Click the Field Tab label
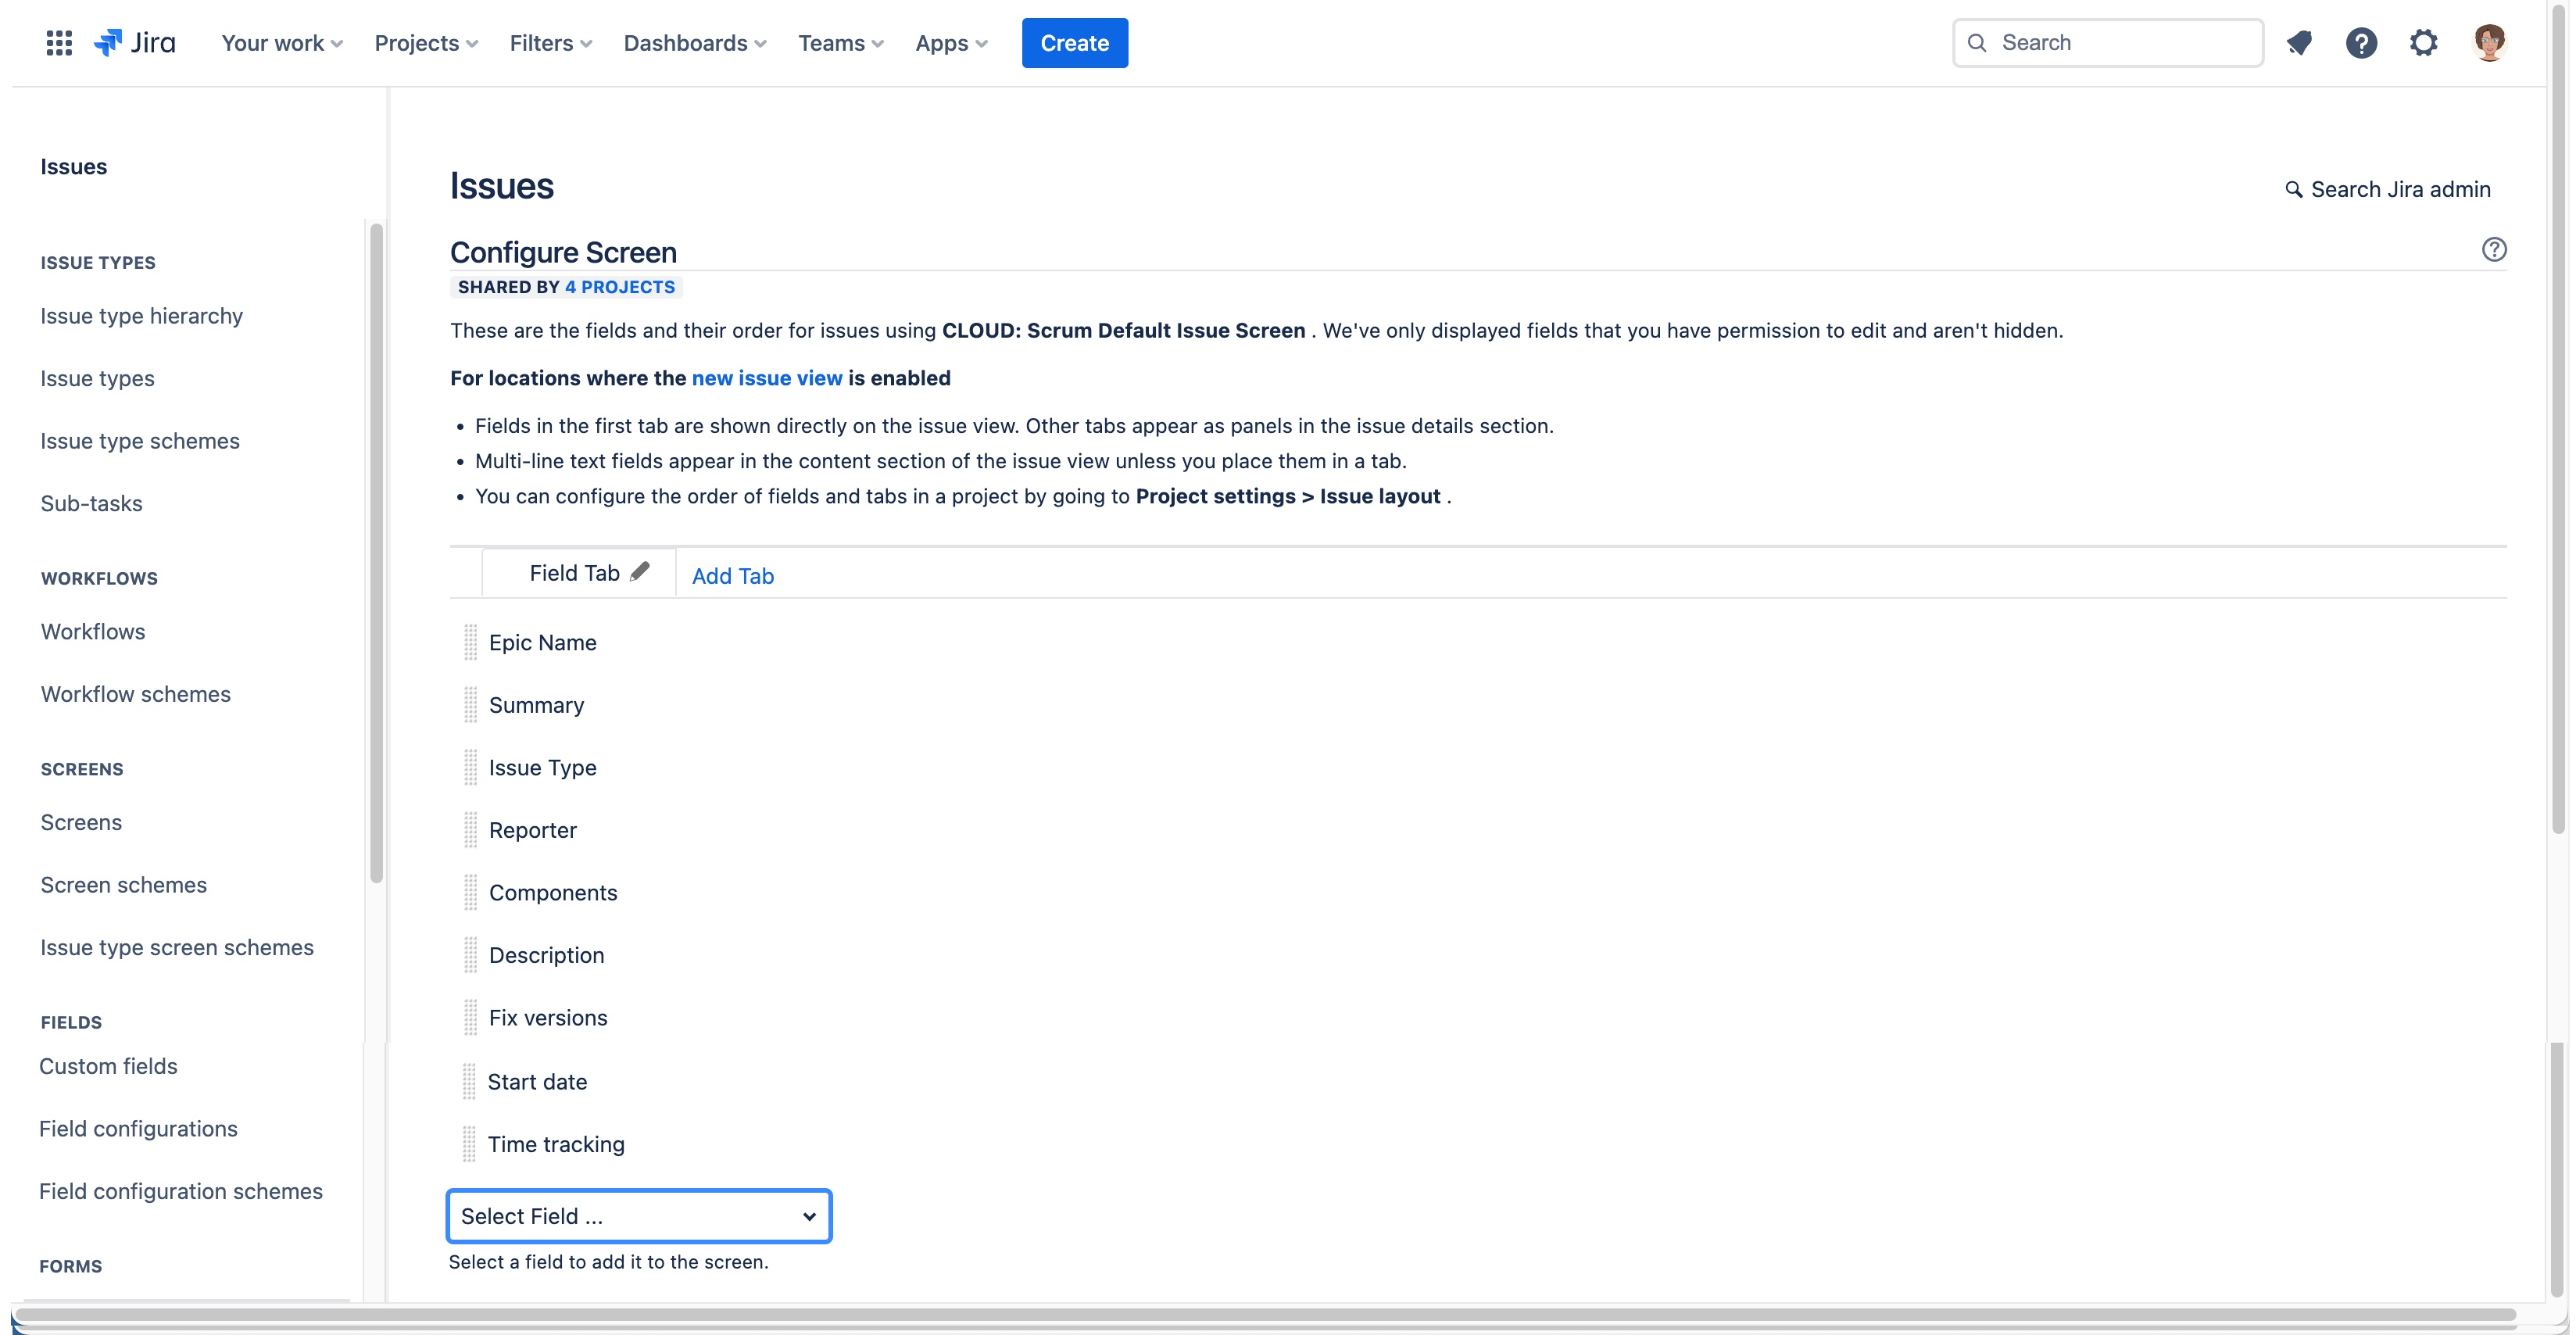2576x1335 pixels. click(574, 572)
